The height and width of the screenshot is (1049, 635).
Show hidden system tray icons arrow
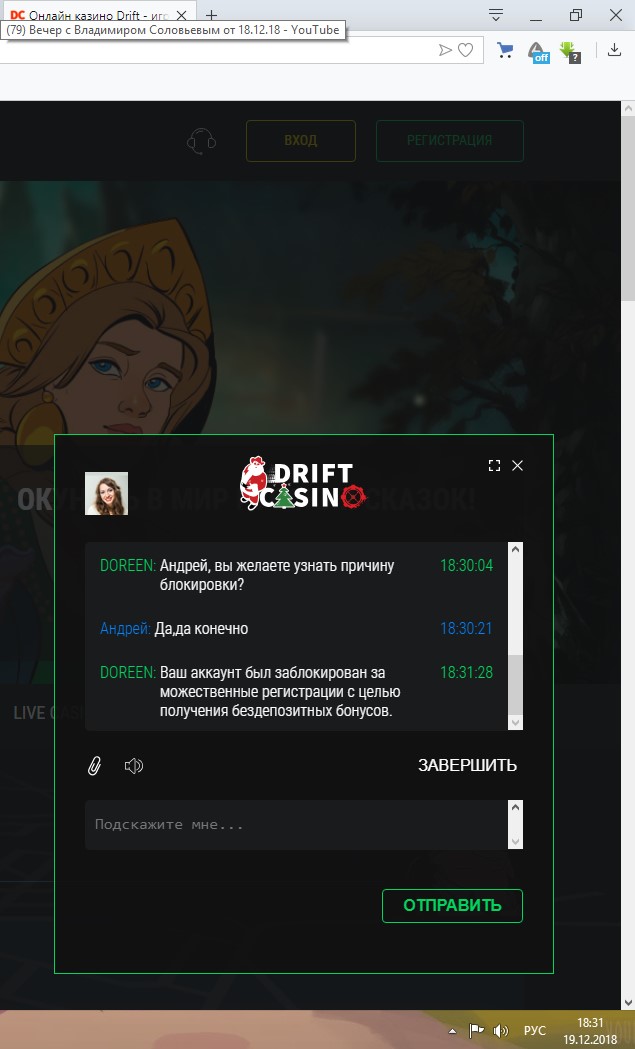click(x=453, y=1031)
